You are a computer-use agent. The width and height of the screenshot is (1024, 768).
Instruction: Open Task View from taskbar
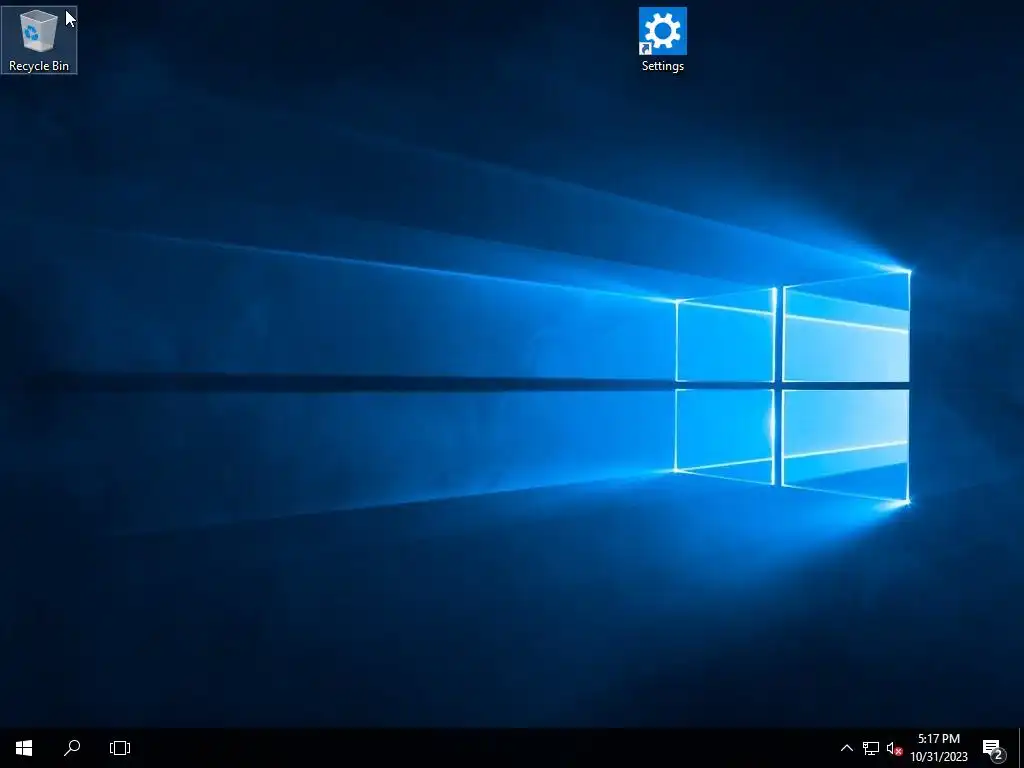pos(120,748)
